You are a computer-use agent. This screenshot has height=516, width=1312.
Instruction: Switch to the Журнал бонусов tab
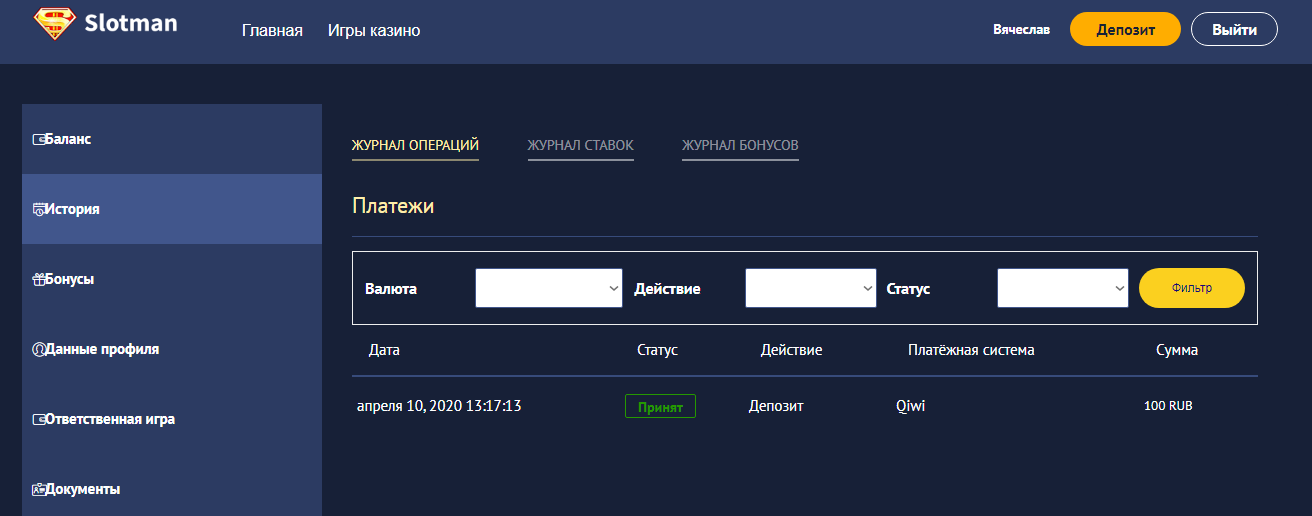point(740,146)
